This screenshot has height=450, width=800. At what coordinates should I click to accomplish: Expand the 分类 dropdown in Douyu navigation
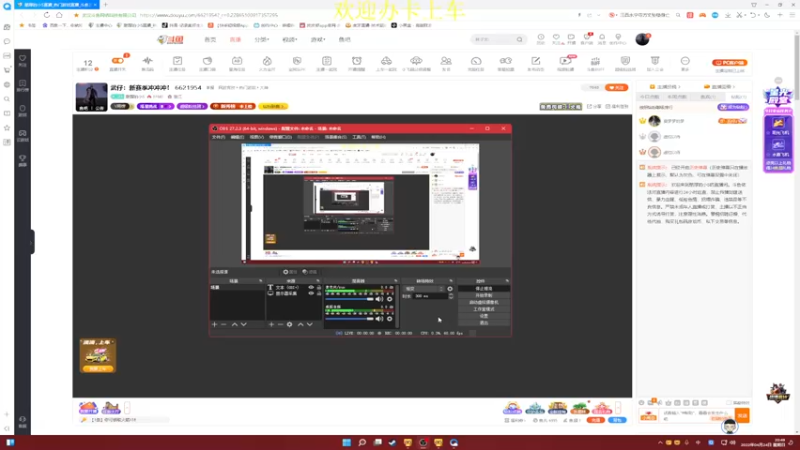(262, 39)
